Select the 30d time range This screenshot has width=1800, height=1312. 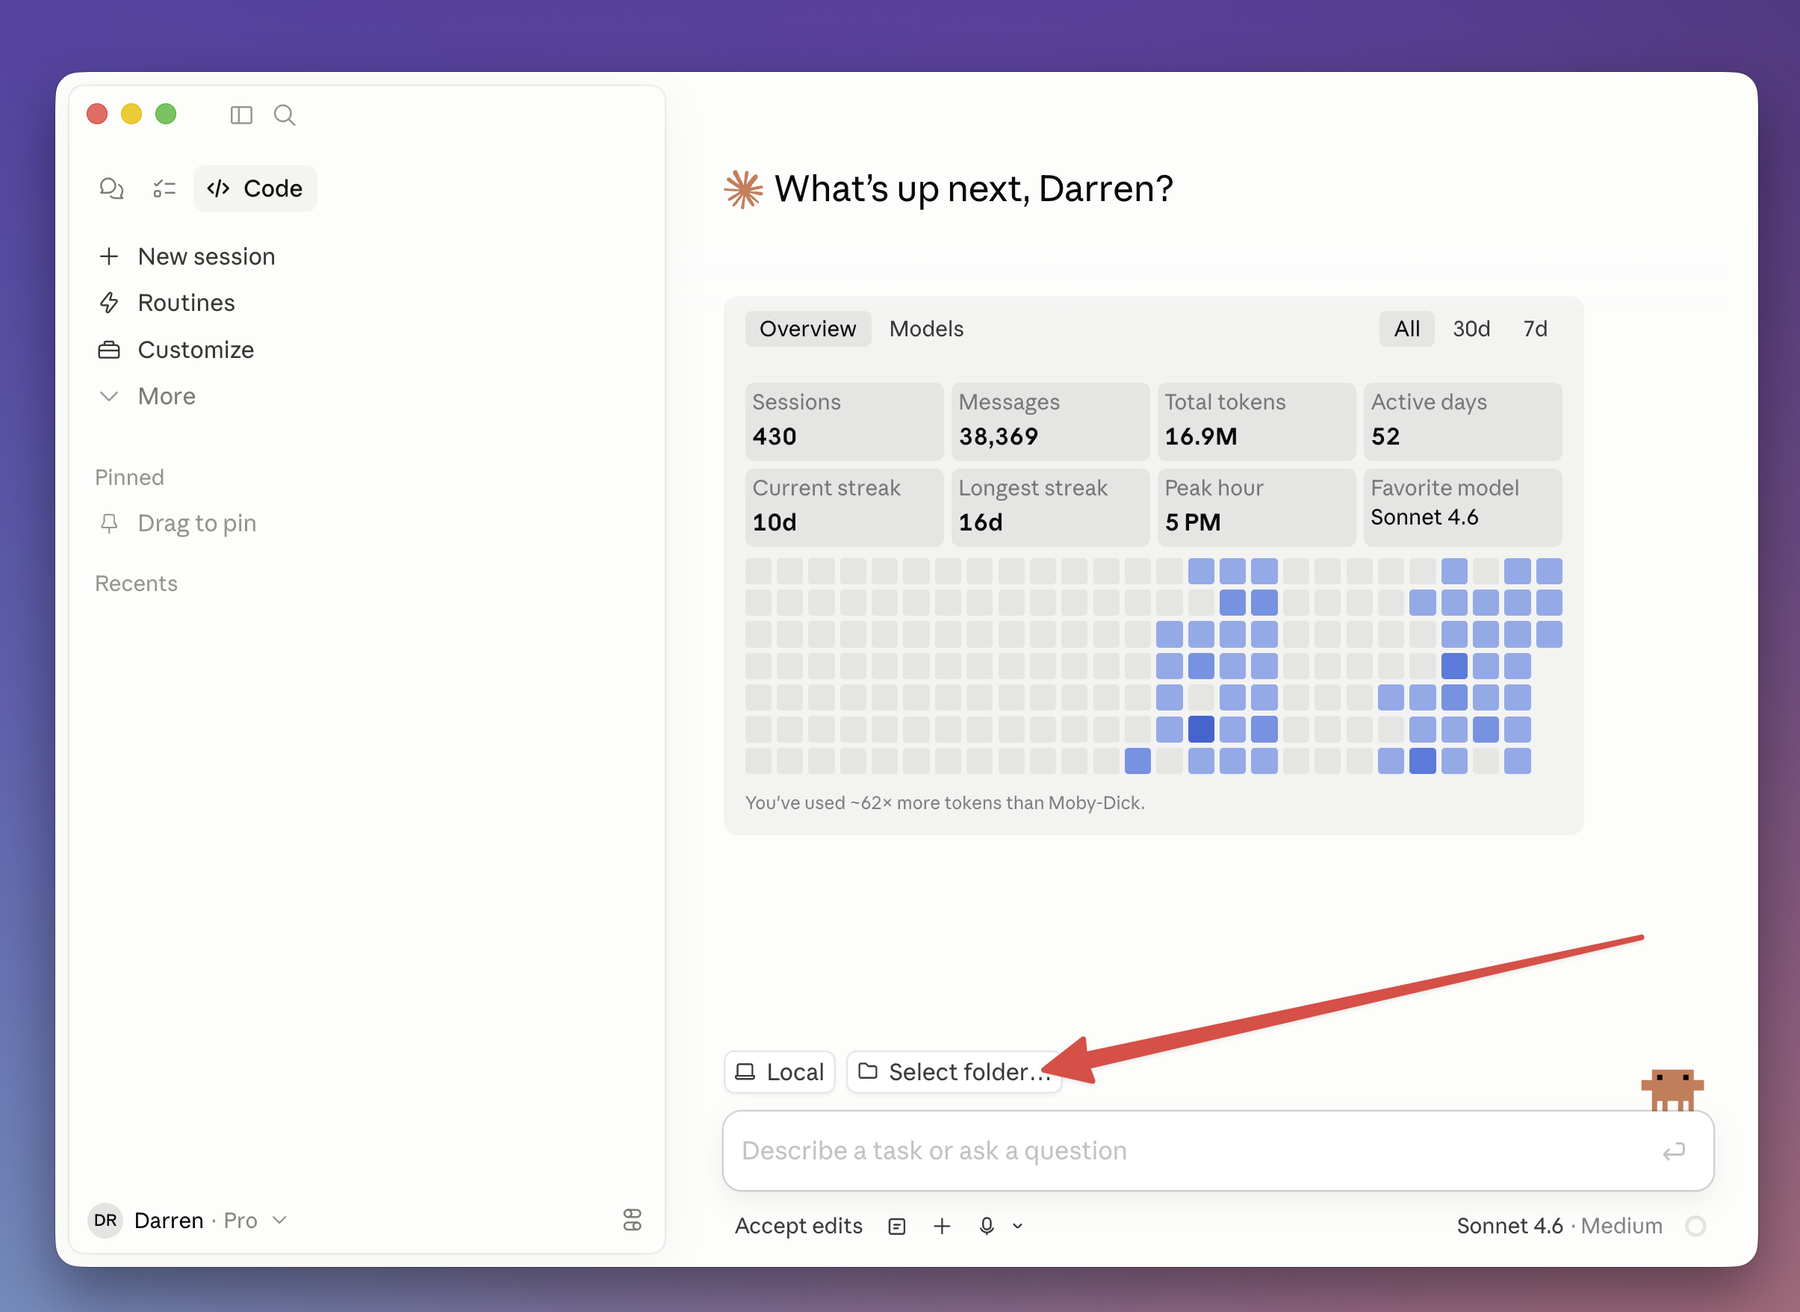[1471, 329]
